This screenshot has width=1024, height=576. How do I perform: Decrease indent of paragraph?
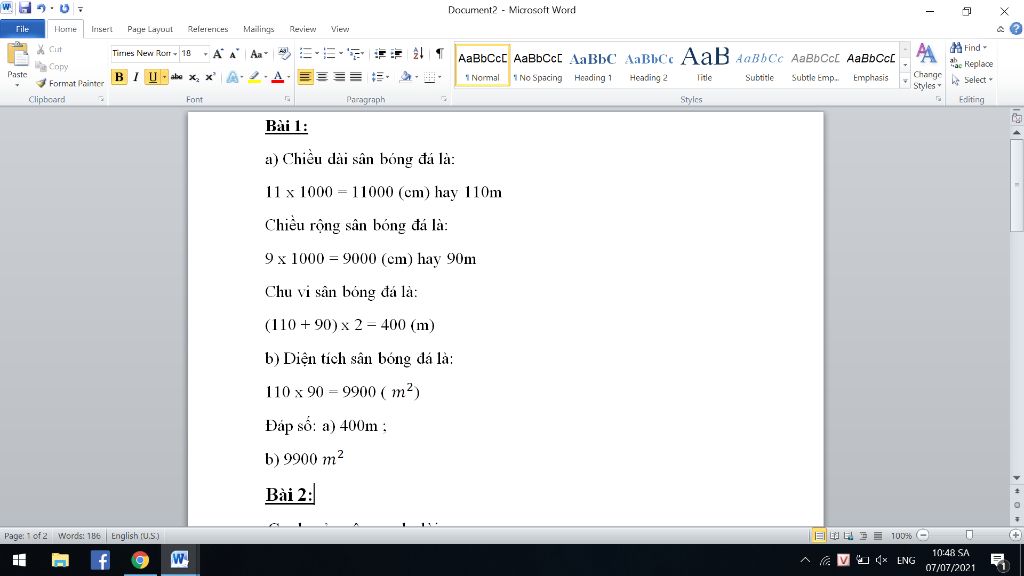379,54
